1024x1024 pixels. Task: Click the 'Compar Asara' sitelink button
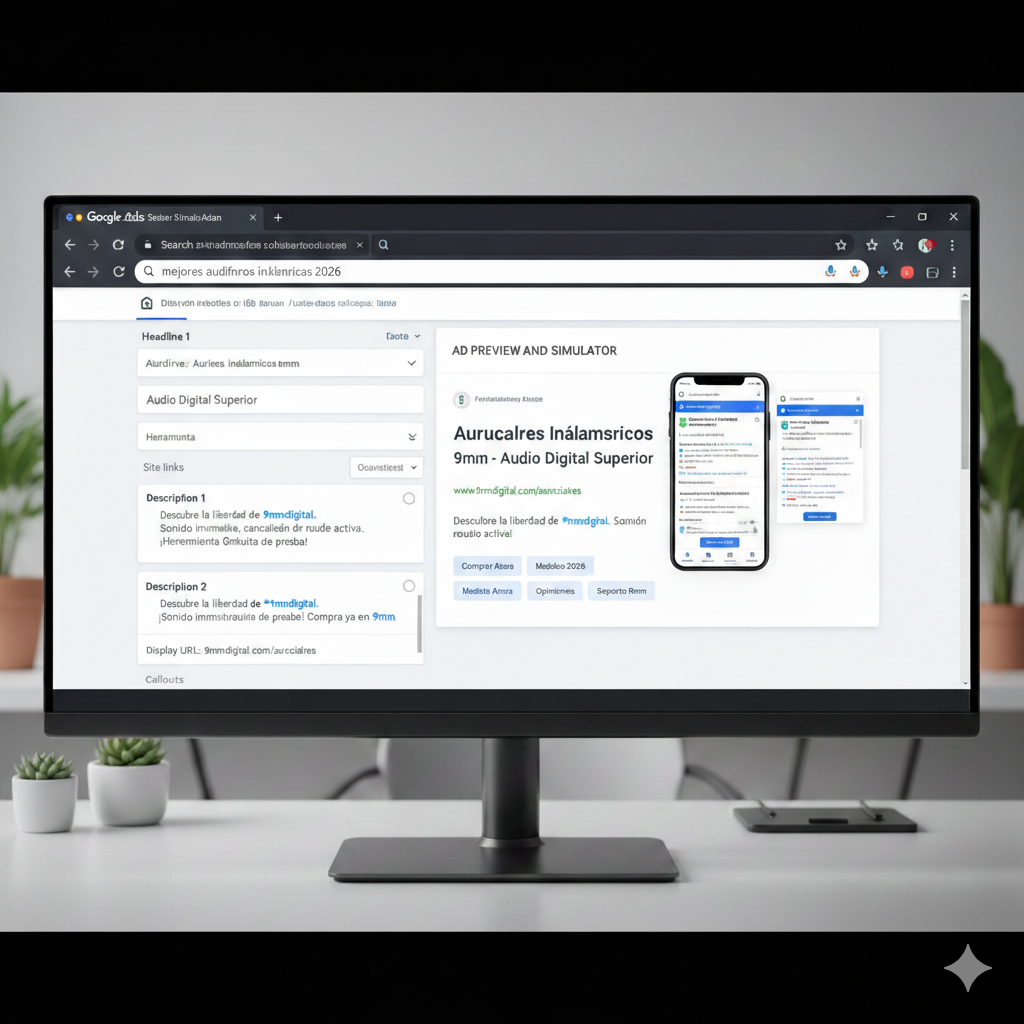[487, 566]
